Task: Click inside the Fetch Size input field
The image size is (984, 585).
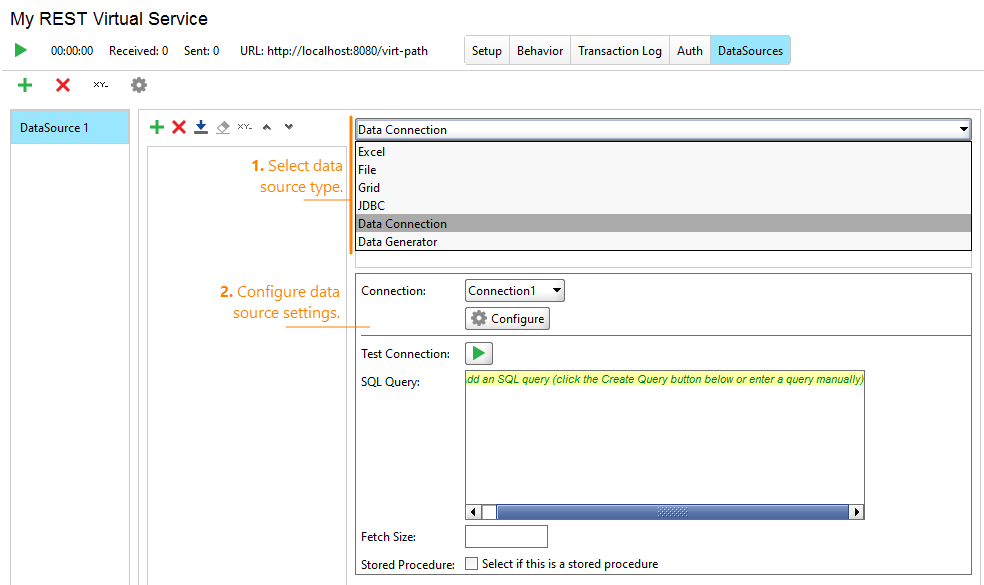Action: click(x=505, y=536)
